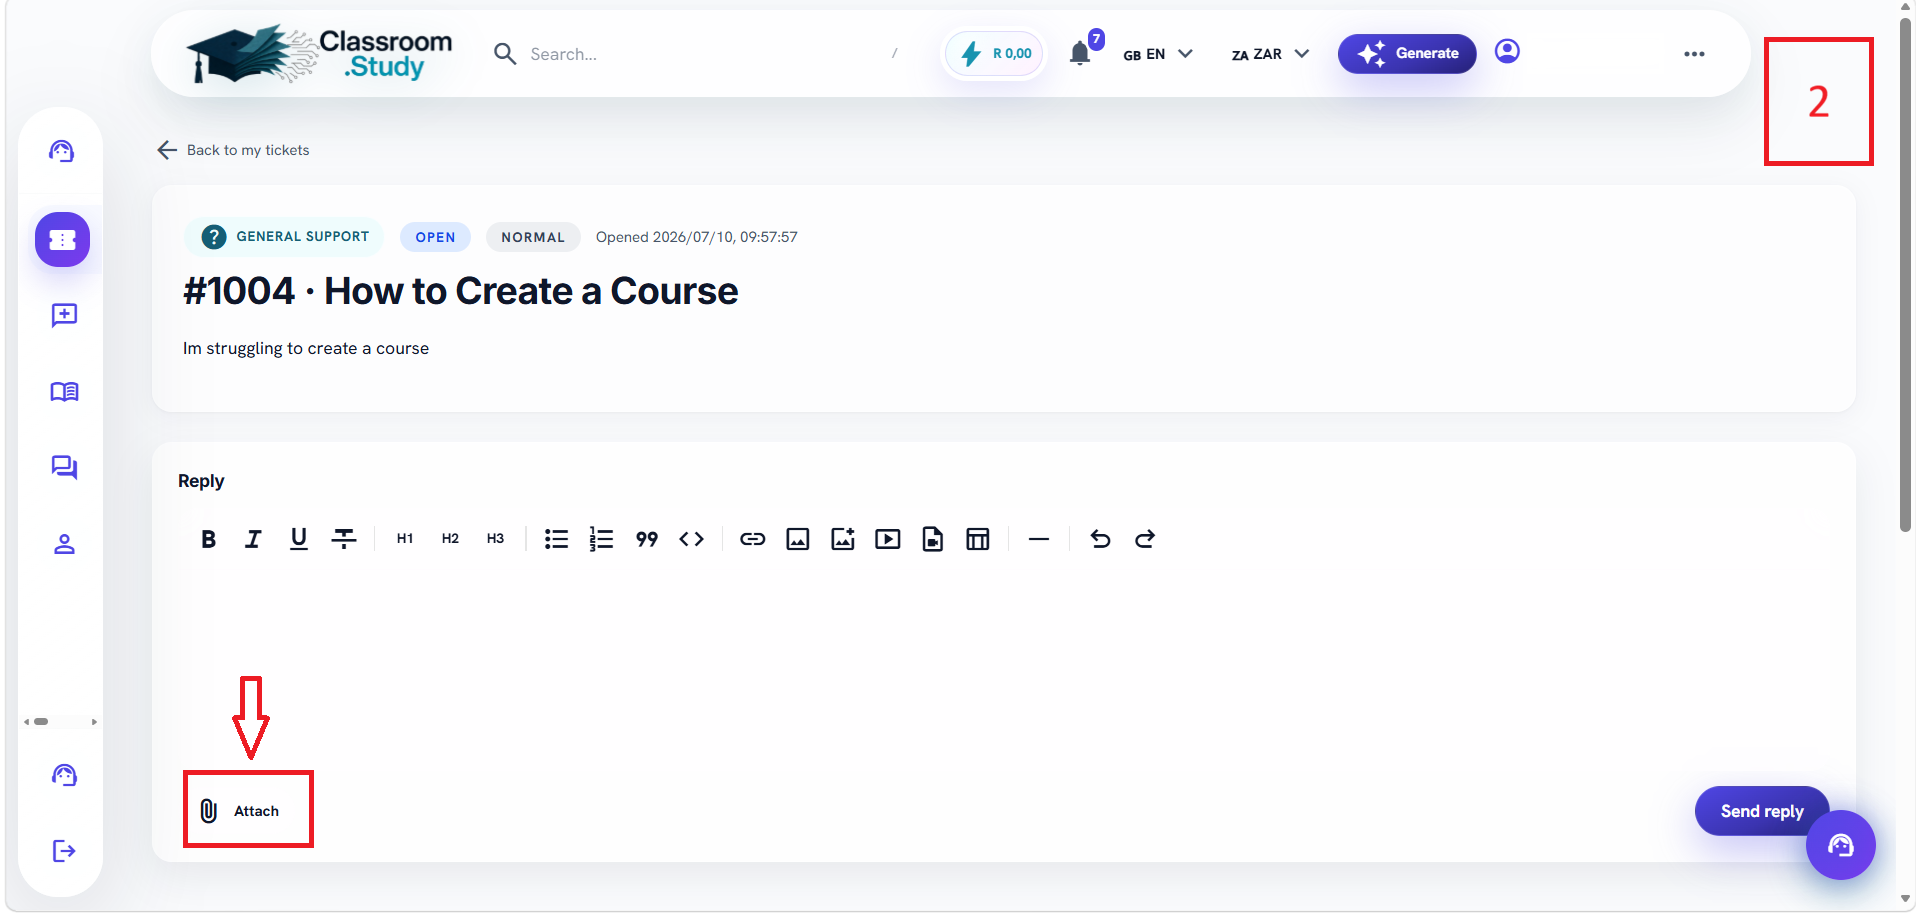Embed a video with the play icon

tap(888, 539)
